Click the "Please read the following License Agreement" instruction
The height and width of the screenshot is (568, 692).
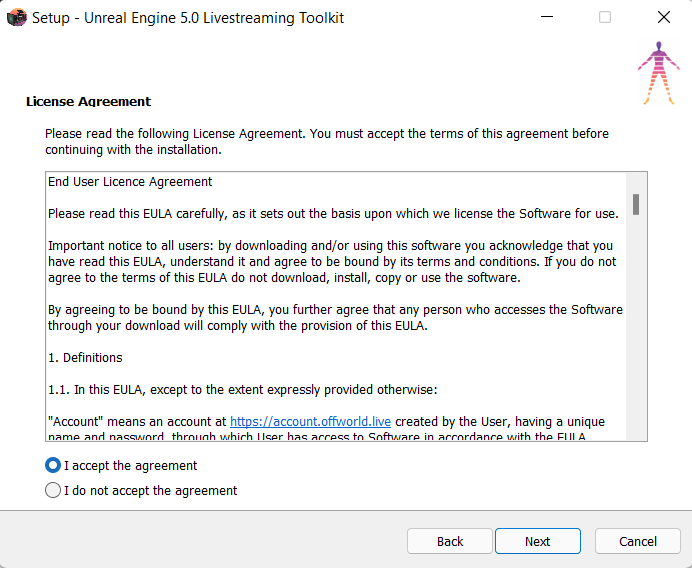(x=327, y=142)
